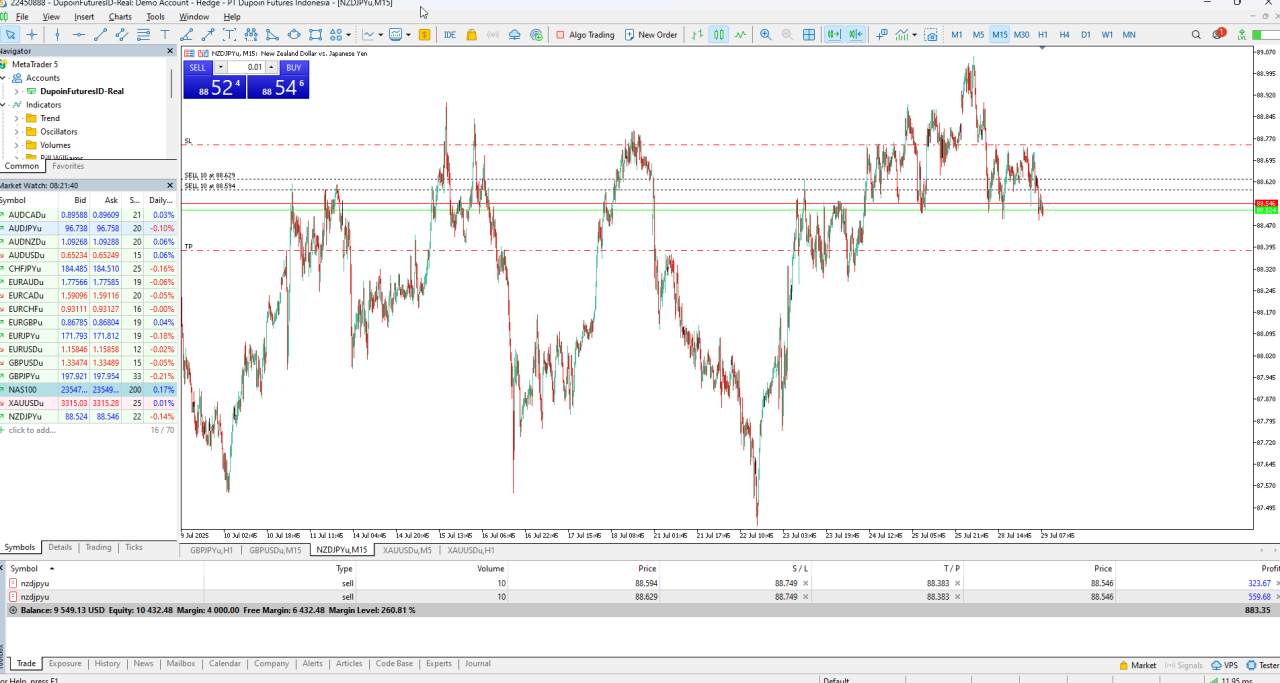Viewport: 1280px width, 683px height.
Task: Open the chart type dropdown arrow
Action: click(381, 34)
